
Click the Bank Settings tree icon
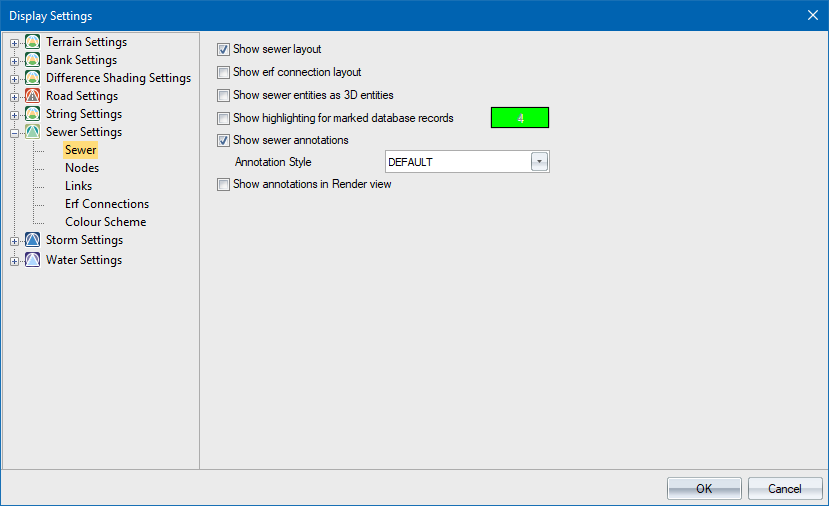32,60
